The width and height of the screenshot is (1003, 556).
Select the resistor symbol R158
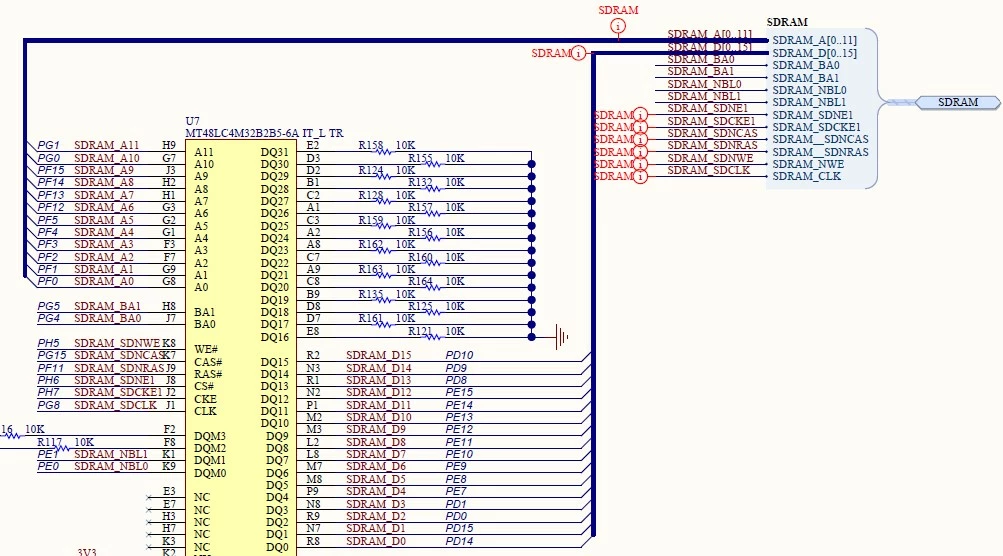point(383,152)
